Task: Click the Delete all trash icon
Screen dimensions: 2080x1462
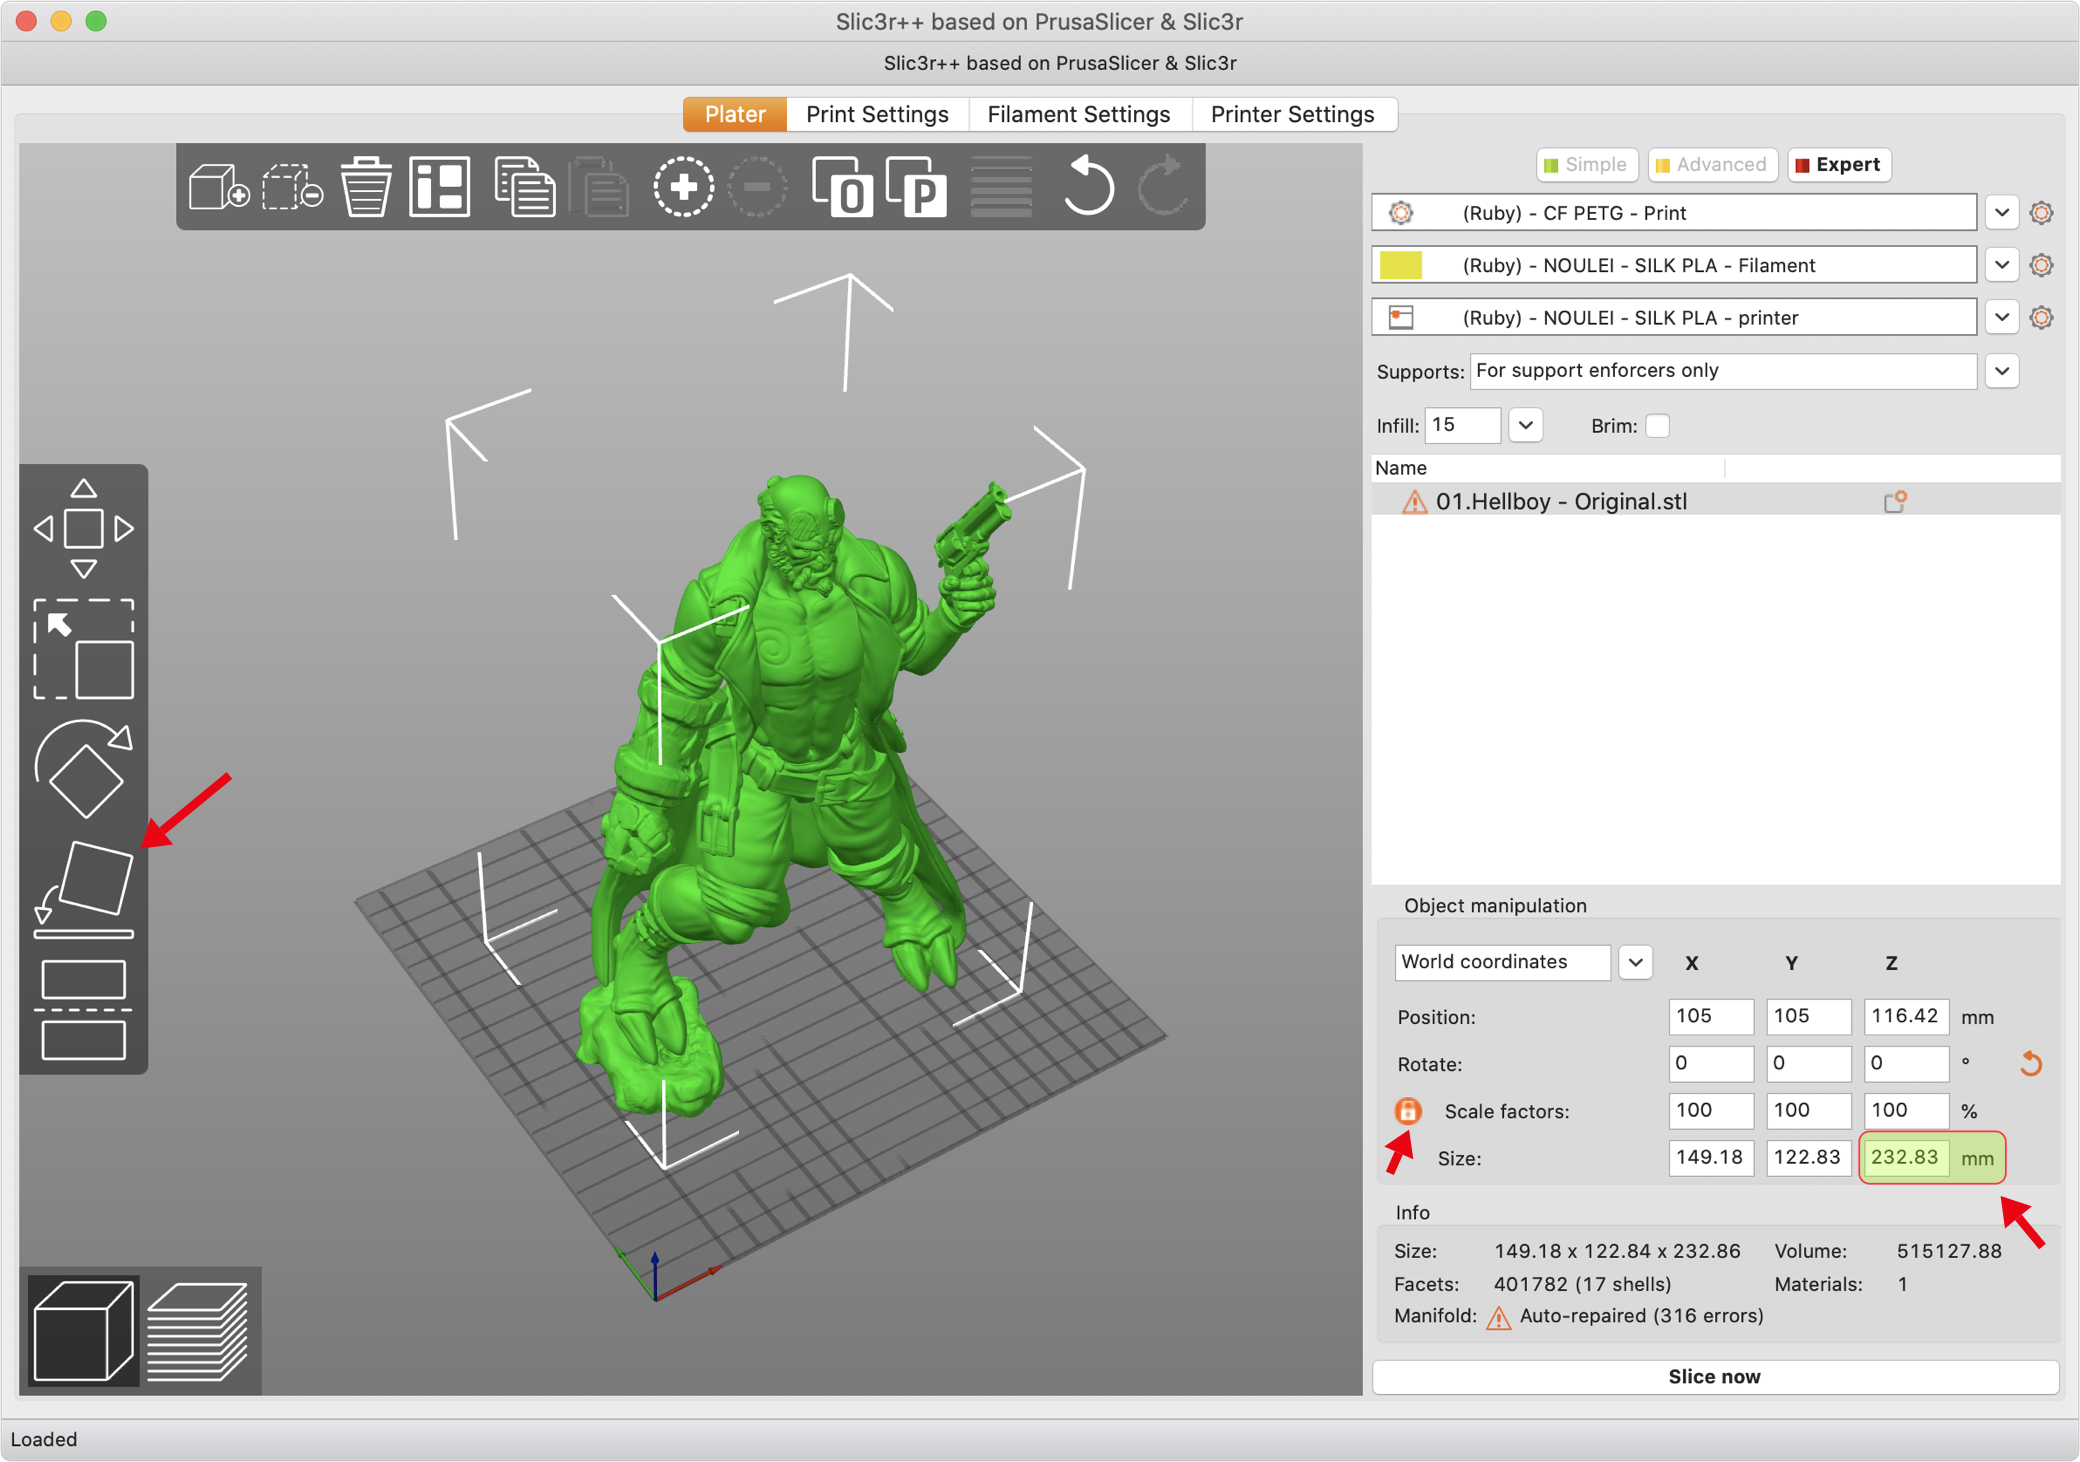Action: tap(365, 187)
